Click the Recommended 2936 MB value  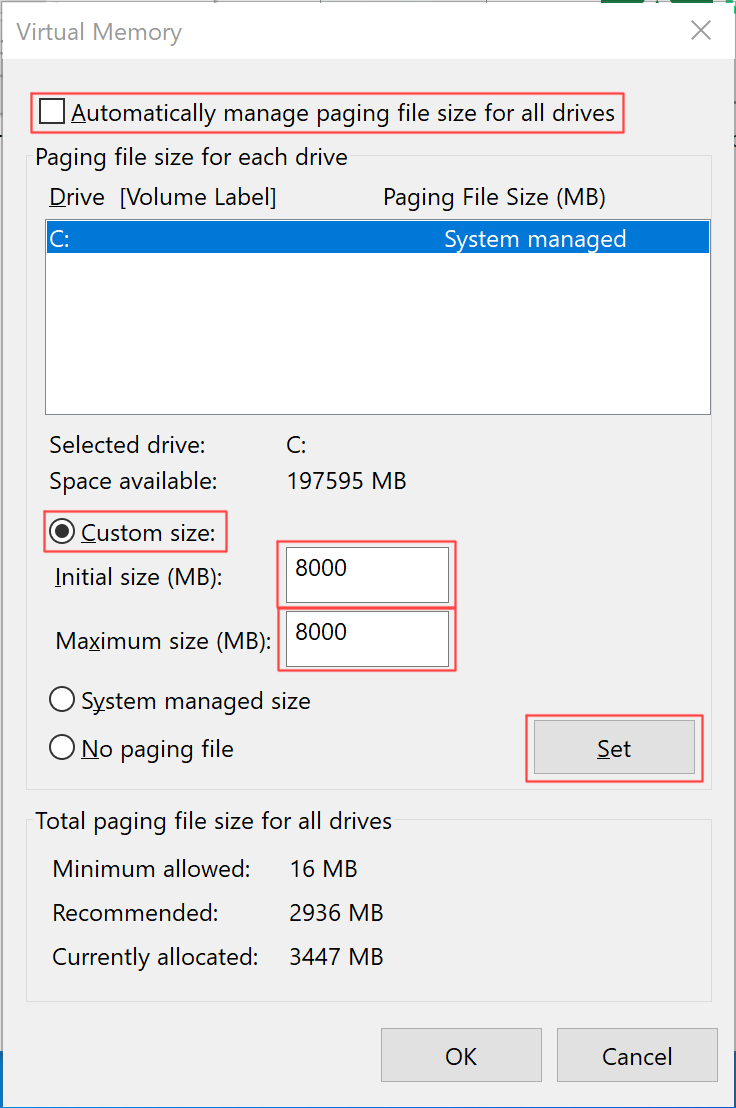336,913
